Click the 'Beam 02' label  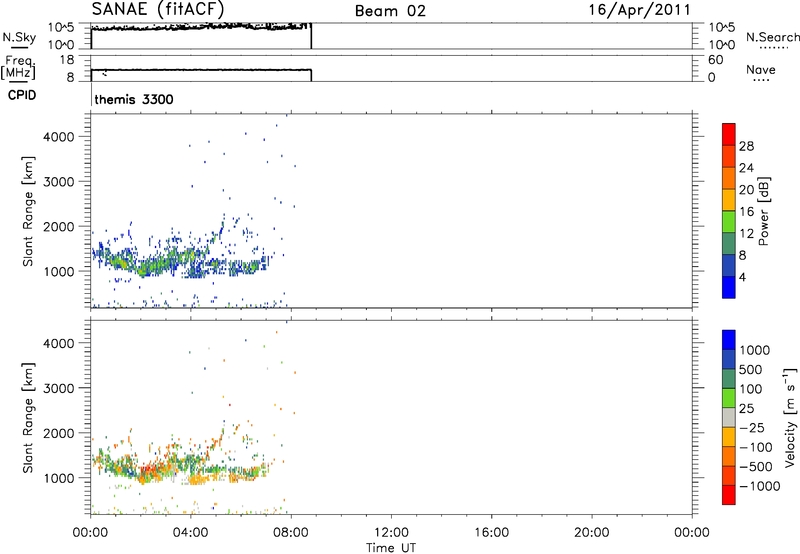[x=390, y=11]
